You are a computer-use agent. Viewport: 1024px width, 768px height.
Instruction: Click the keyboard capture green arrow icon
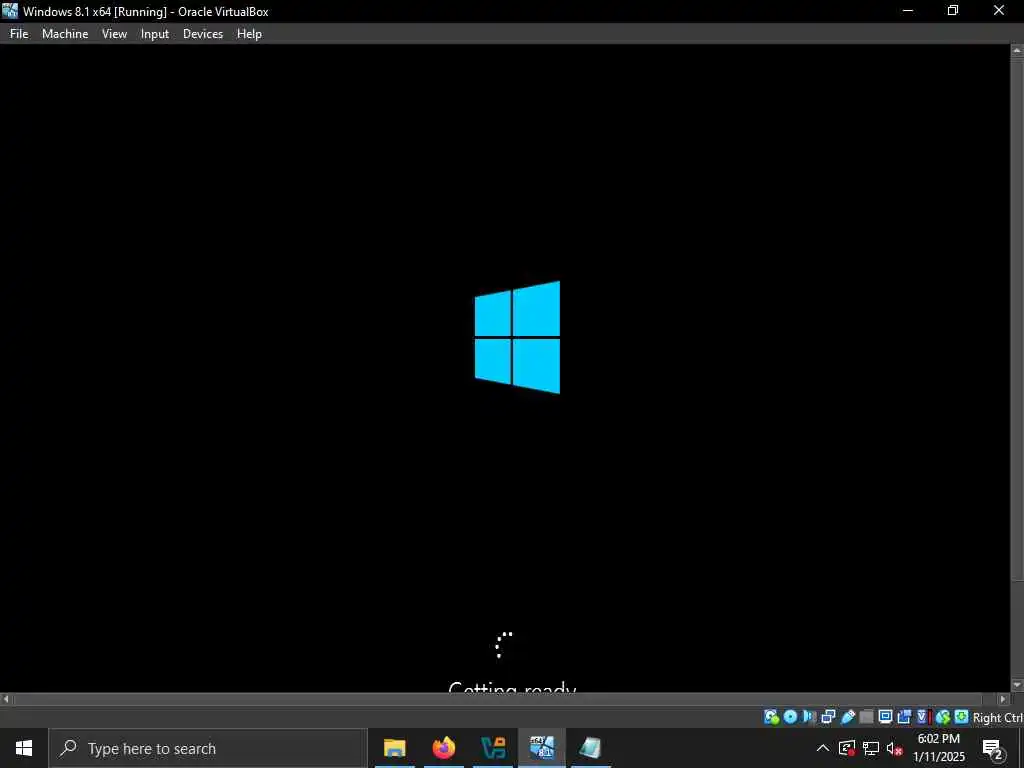coord(961,717)
